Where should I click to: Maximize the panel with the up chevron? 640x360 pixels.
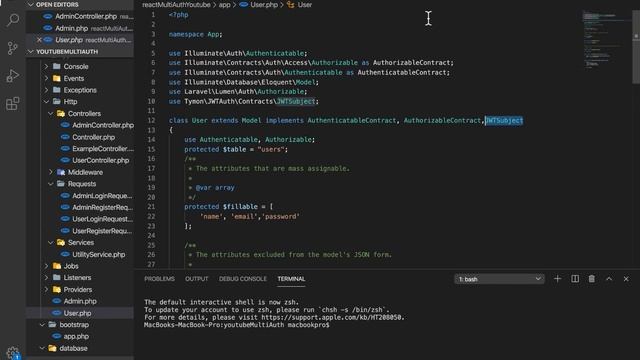coord(609,279)
